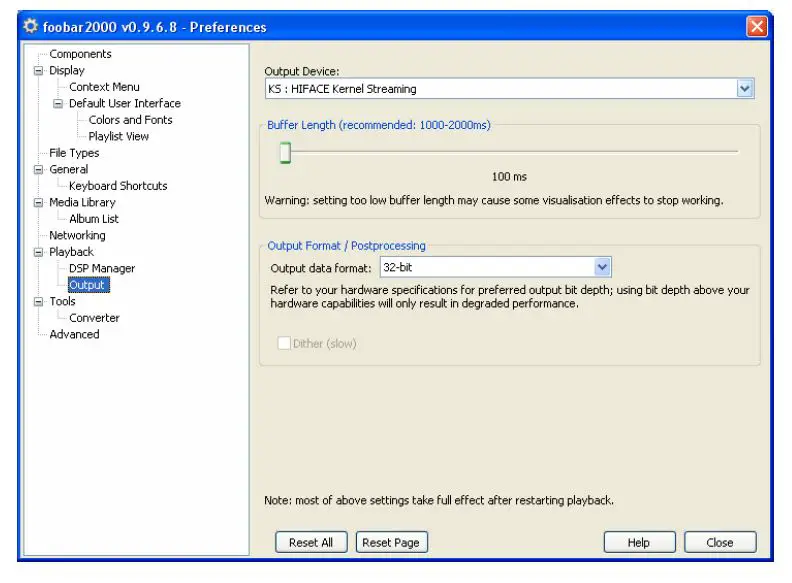The height and width of the screenshot is (583, 792).
Task: Click the Buffer Length group heading
Action: click(x=379, y=125)
